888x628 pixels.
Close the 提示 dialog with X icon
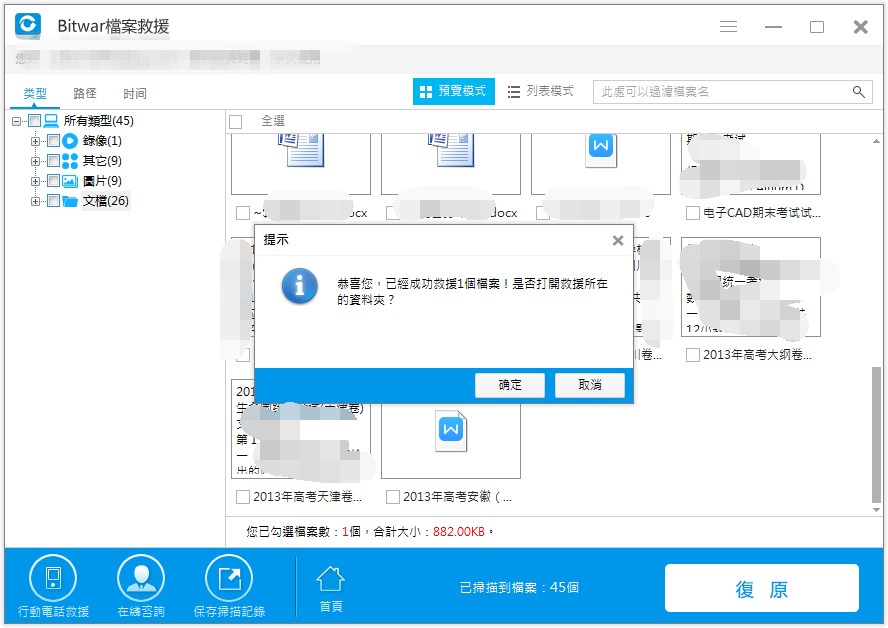pos(618,240)
